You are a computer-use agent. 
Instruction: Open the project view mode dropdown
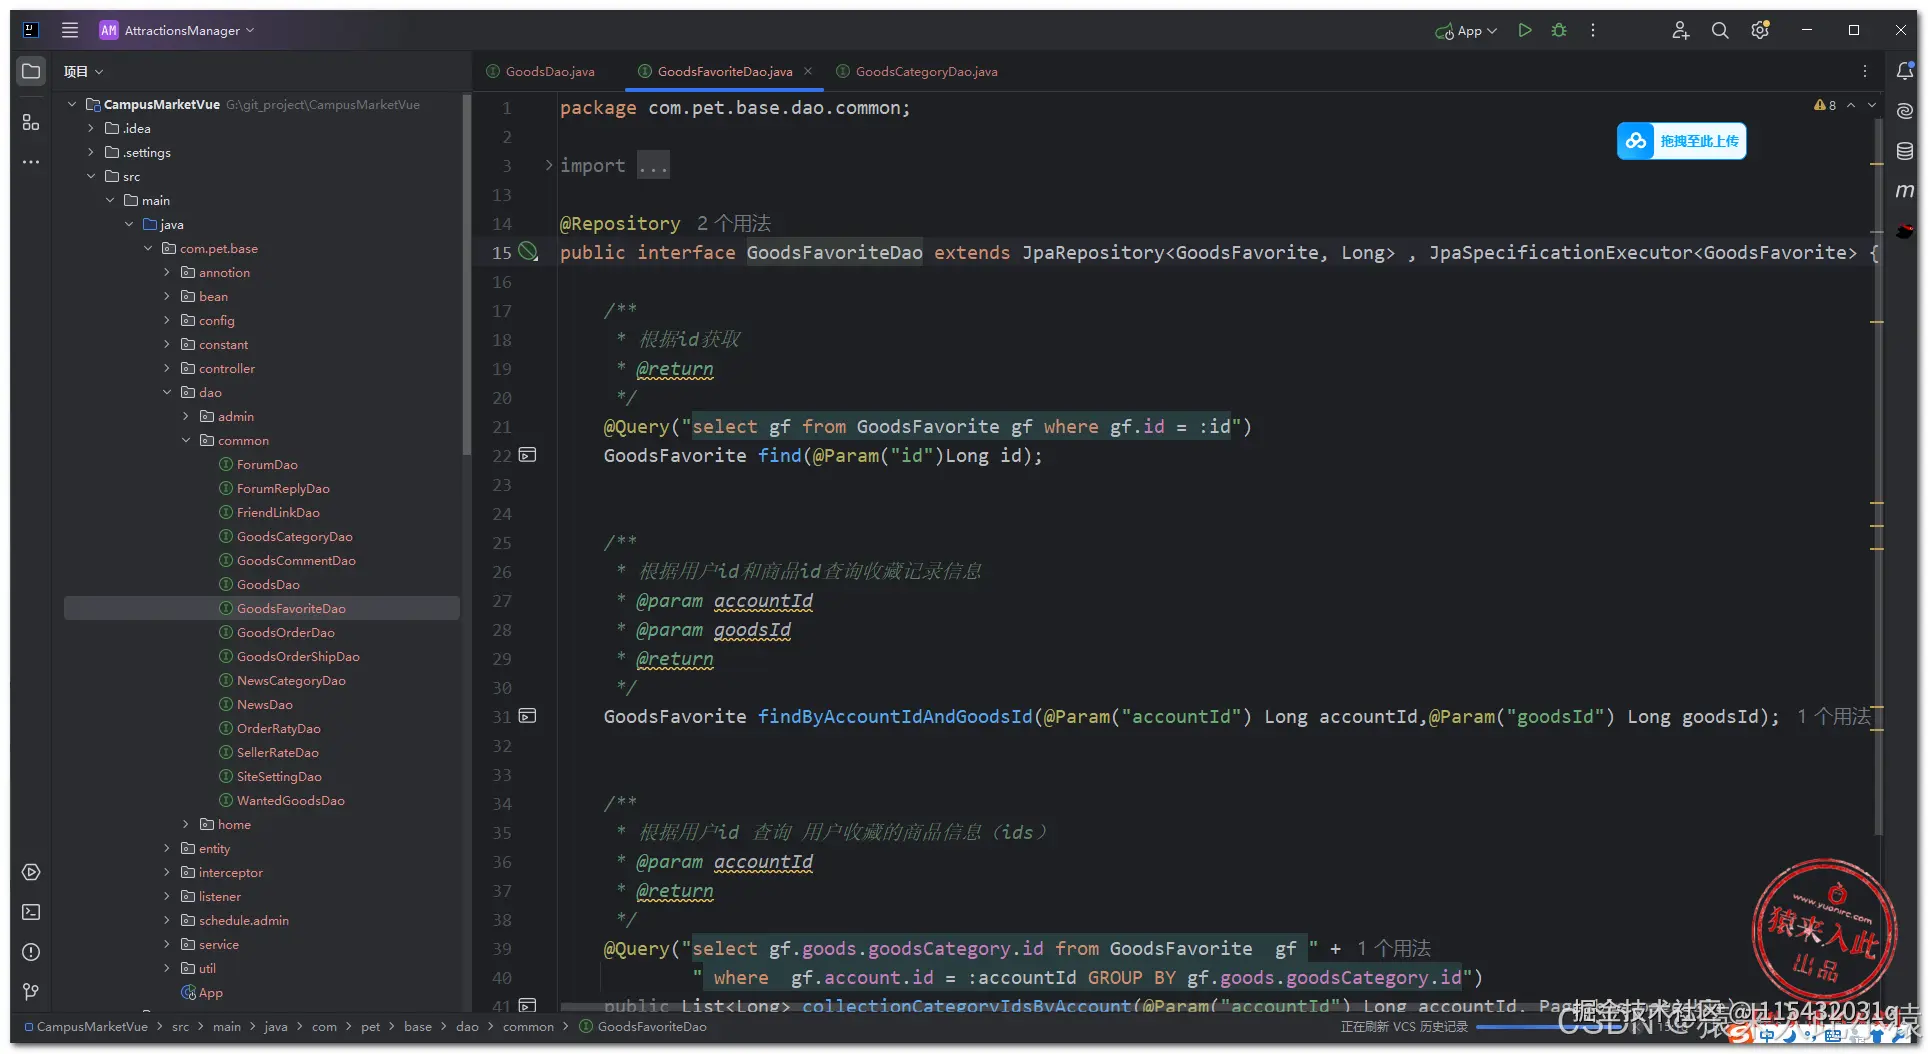83,71
